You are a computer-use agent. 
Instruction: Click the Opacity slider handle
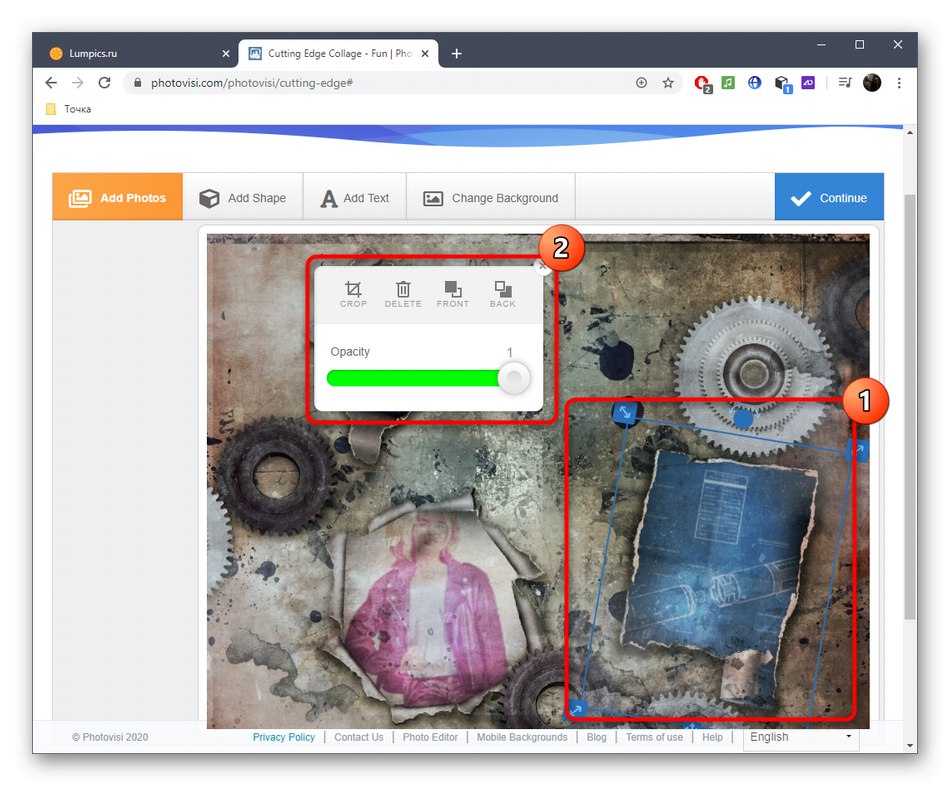pos(514,378)
